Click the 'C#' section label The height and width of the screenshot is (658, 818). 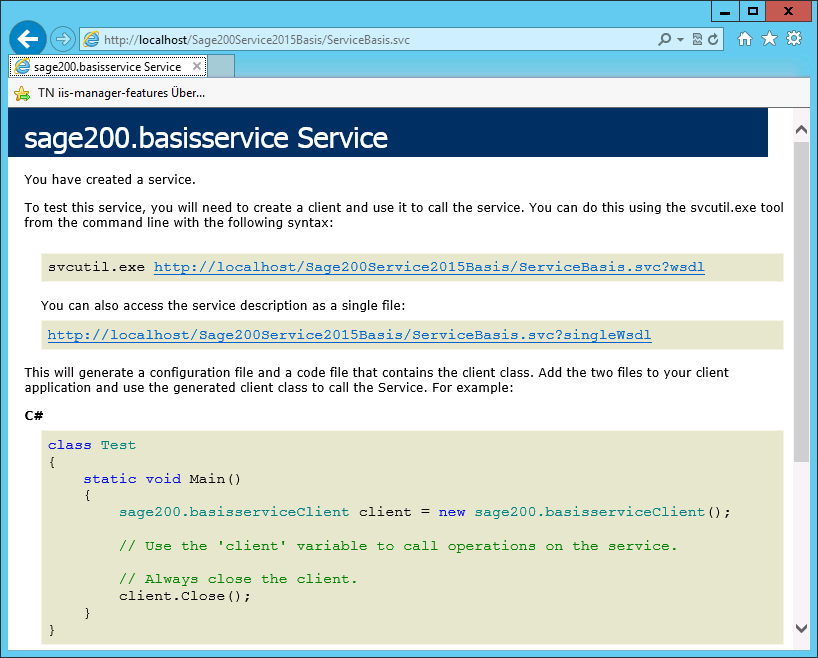pos(34,415)
